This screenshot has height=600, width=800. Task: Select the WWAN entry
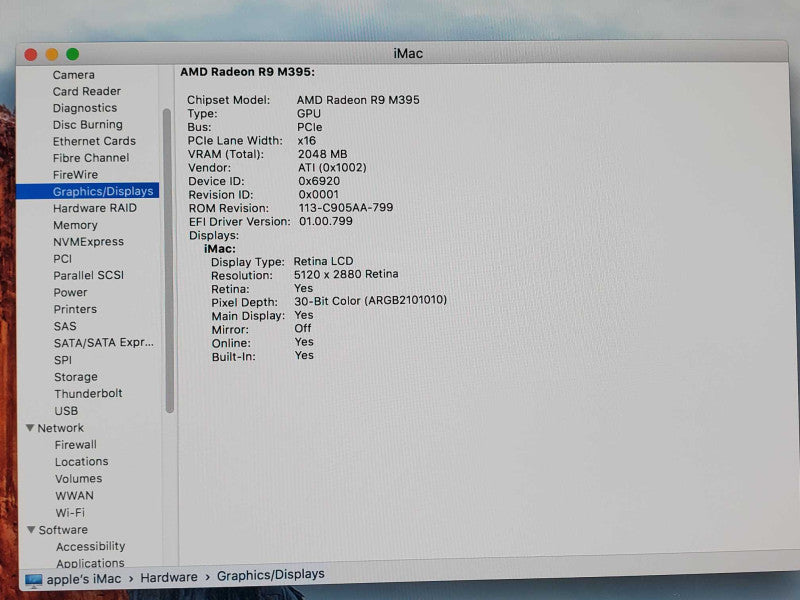pos(74,495)
